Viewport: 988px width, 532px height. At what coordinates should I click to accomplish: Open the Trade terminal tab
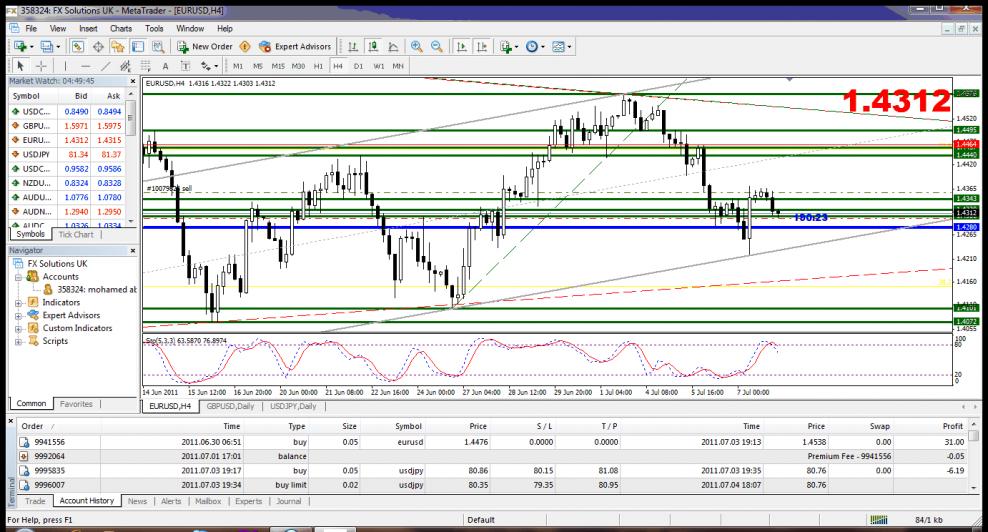tap(34, 500)
